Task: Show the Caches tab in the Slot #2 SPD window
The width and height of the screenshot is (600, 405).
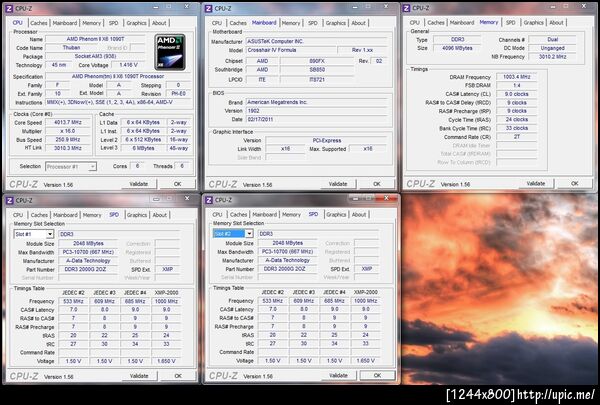Action: tap(238, 215)
